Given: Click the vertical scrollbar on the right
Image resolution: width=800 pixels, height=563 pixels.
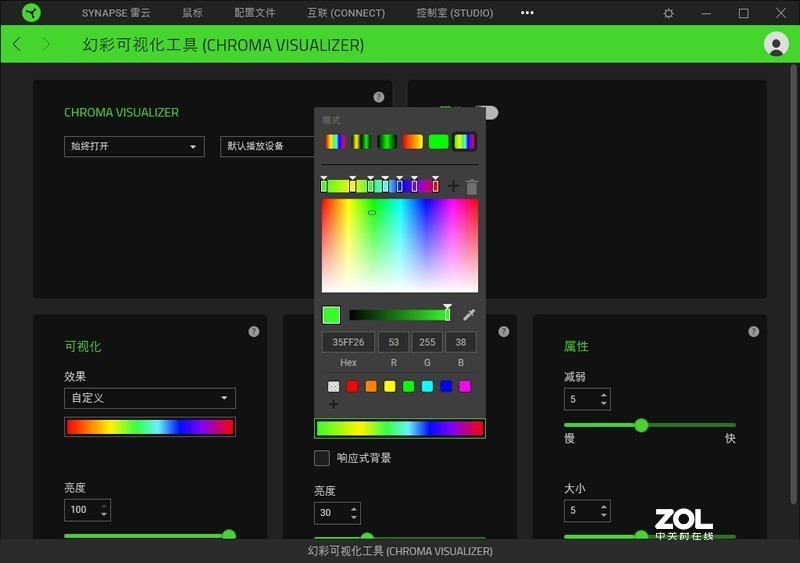Looking at the screenshot, I should pos(793,283).
